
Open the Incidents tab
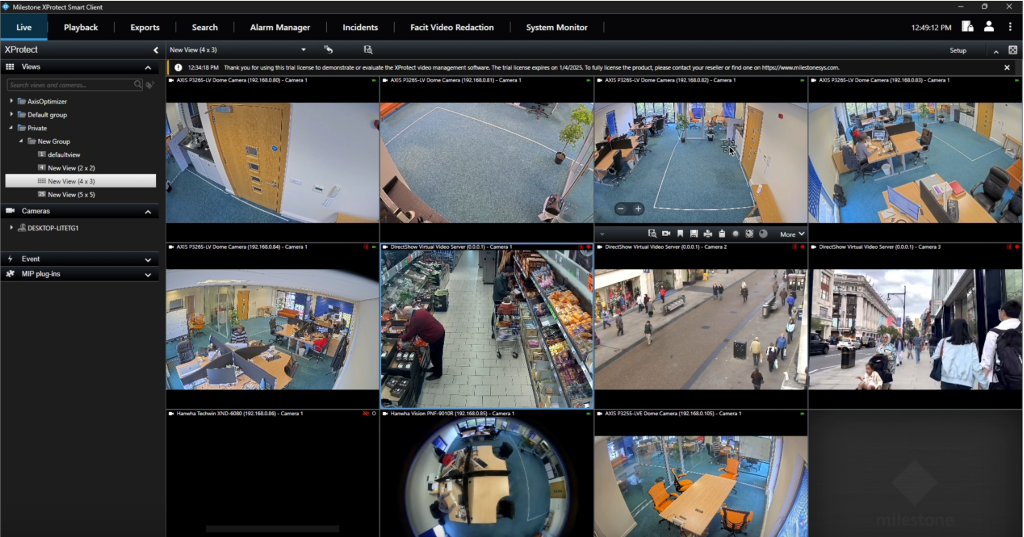tap(360, 27)
